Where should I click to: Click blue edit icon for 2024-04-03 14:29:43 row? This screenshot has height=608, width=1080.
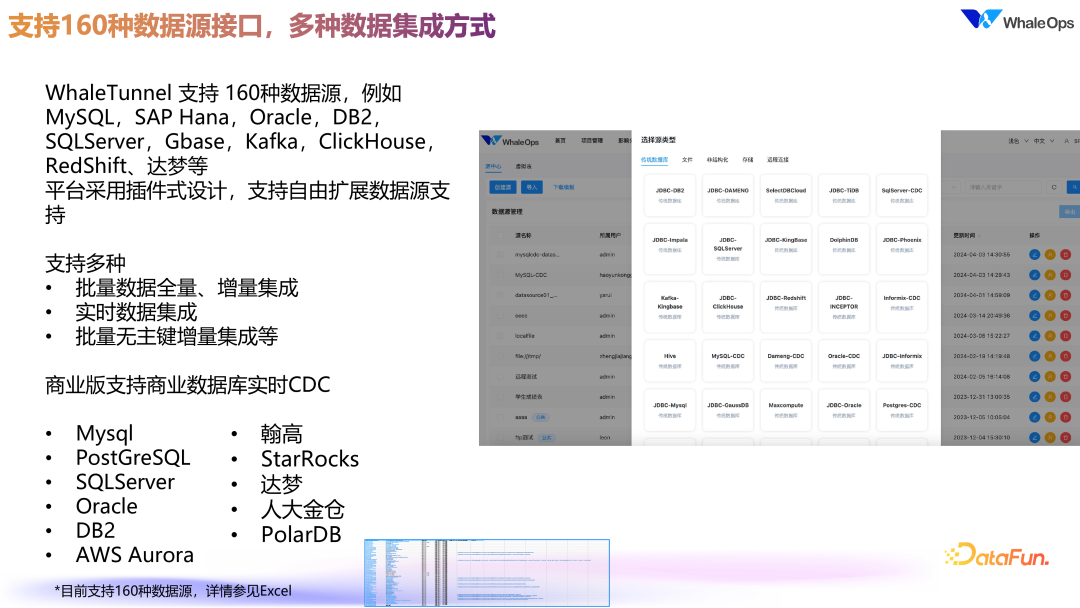click(x=1035, y=275)
